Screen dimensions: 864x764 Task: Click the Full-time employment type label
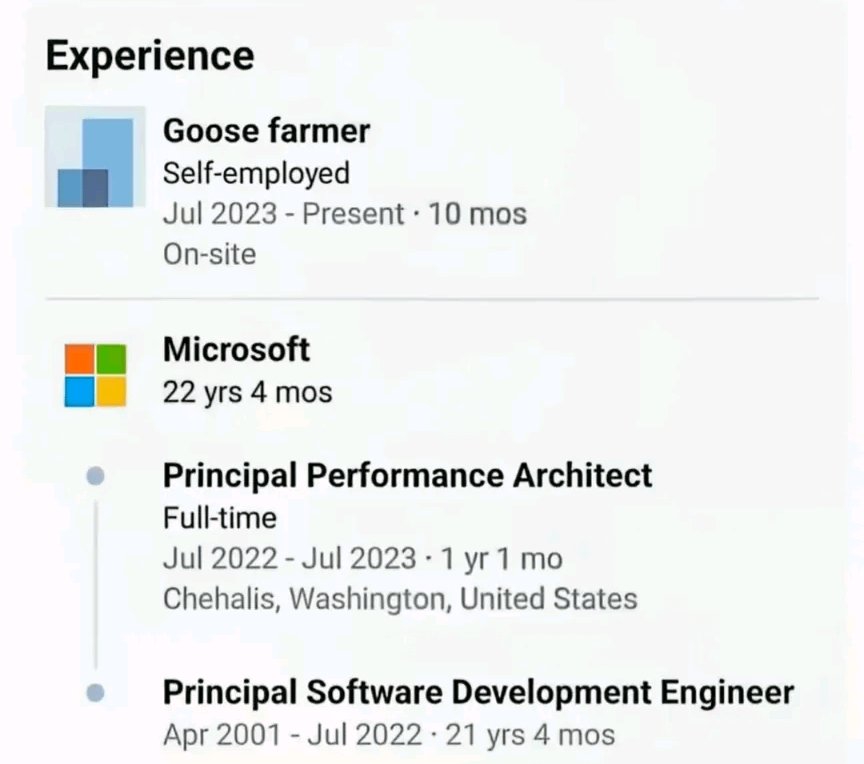pos(220,518)
